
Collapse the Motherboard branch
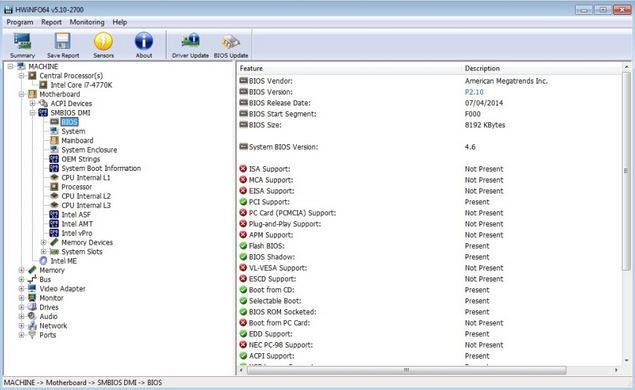(21, 94)
